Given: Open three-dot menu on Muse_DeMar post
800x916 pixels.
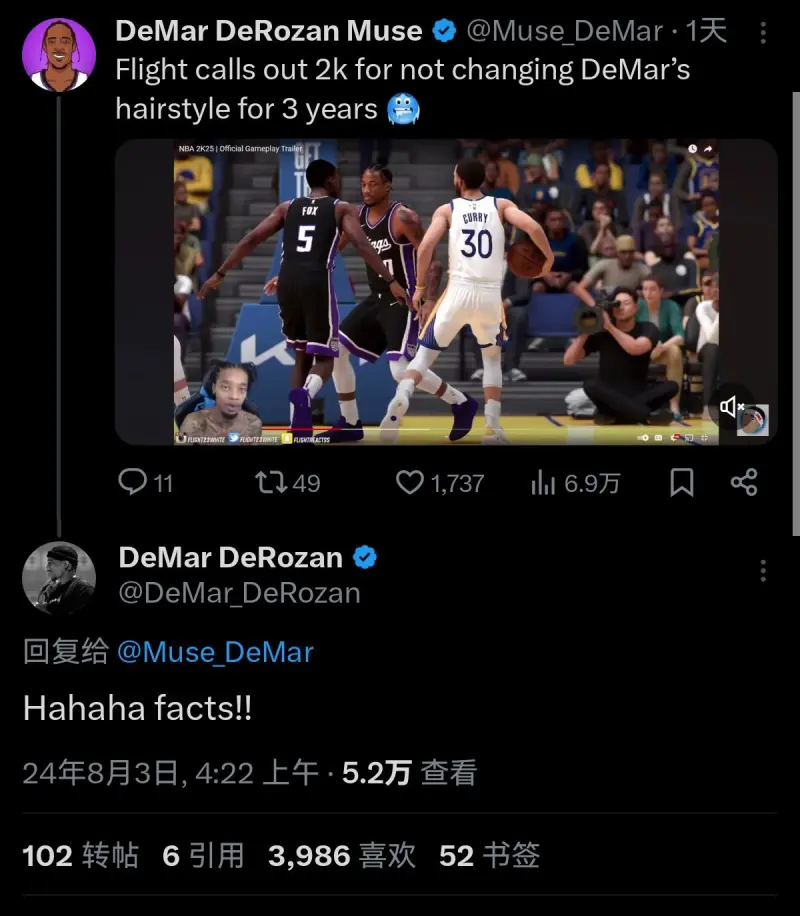Looking at the screenshot, I should coord(763,34).
